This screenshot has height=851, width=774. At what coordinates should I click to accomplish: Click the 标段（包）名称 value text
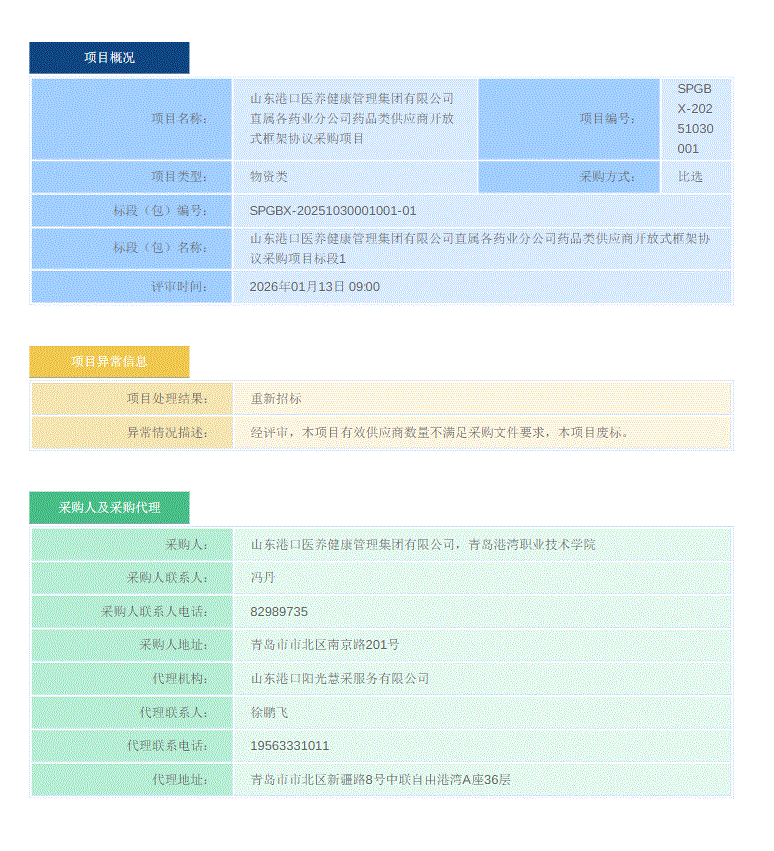click(480, 249)
